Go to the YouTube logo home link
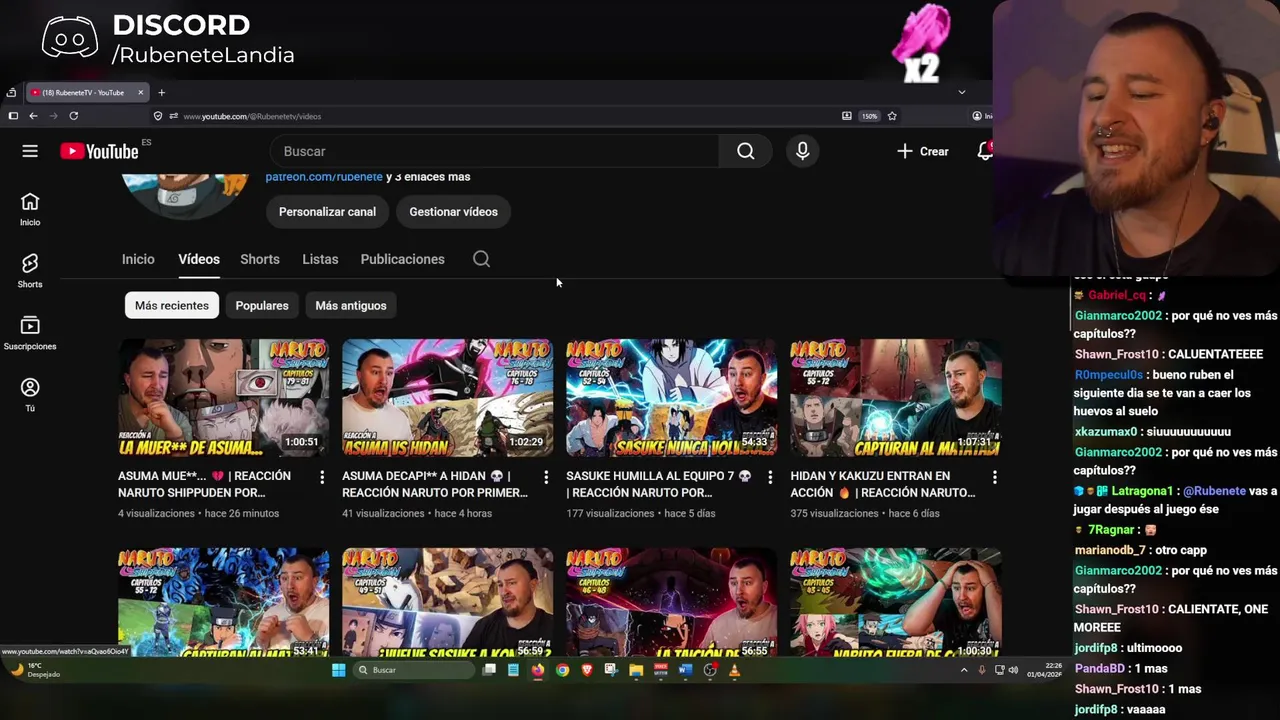 click(x=99, y=151)
